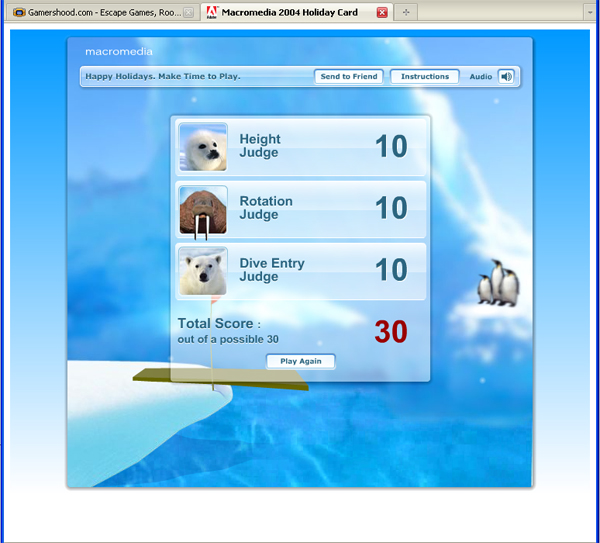Open a new browser tab
600x543 pixels.
[x=407, y=13]
